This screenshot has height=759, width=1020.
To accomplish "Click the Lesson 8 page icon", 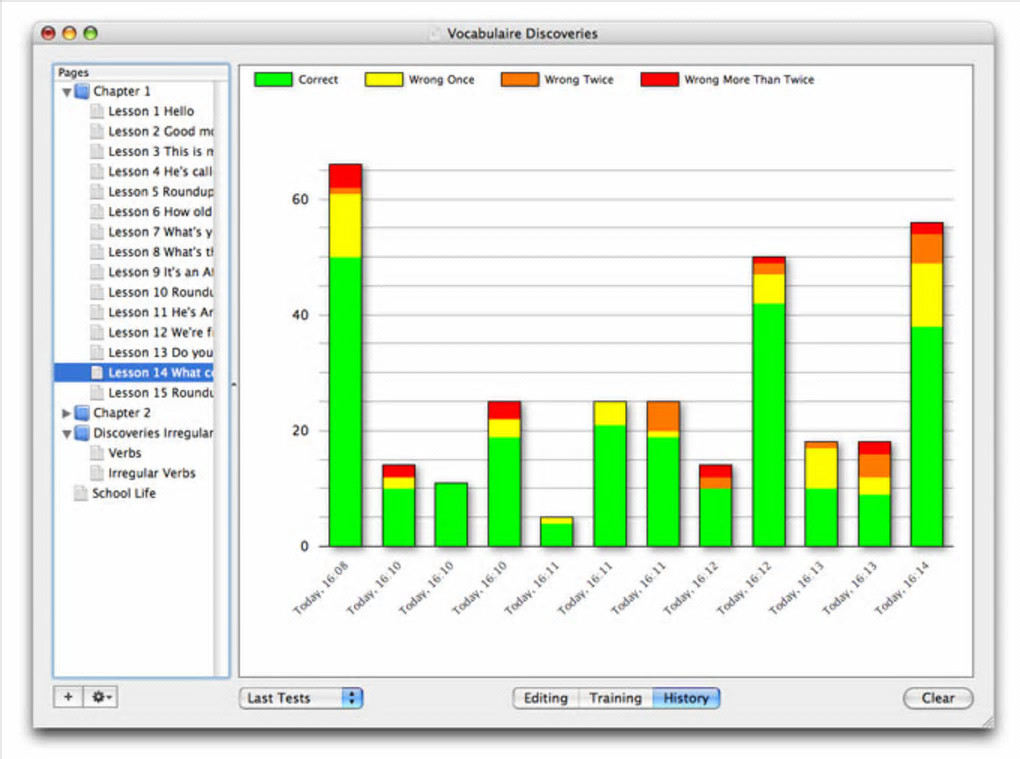I will (97, 252).
